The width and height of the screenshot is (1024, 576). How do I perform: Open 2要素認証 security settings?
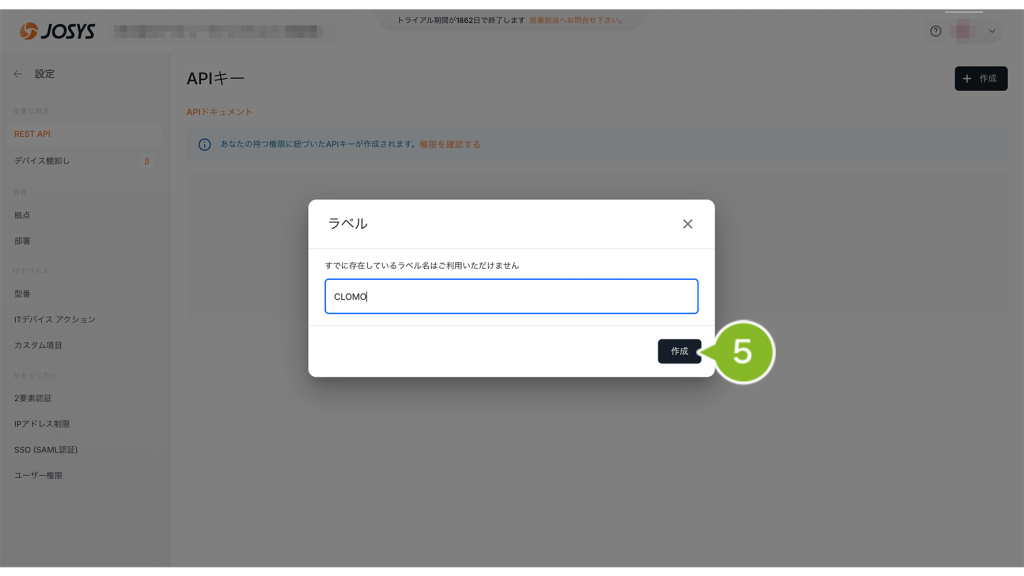click(35, 398)
